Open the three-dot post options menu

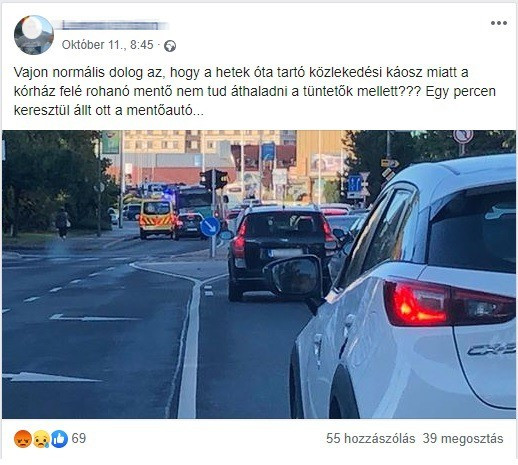pos(499,23)
